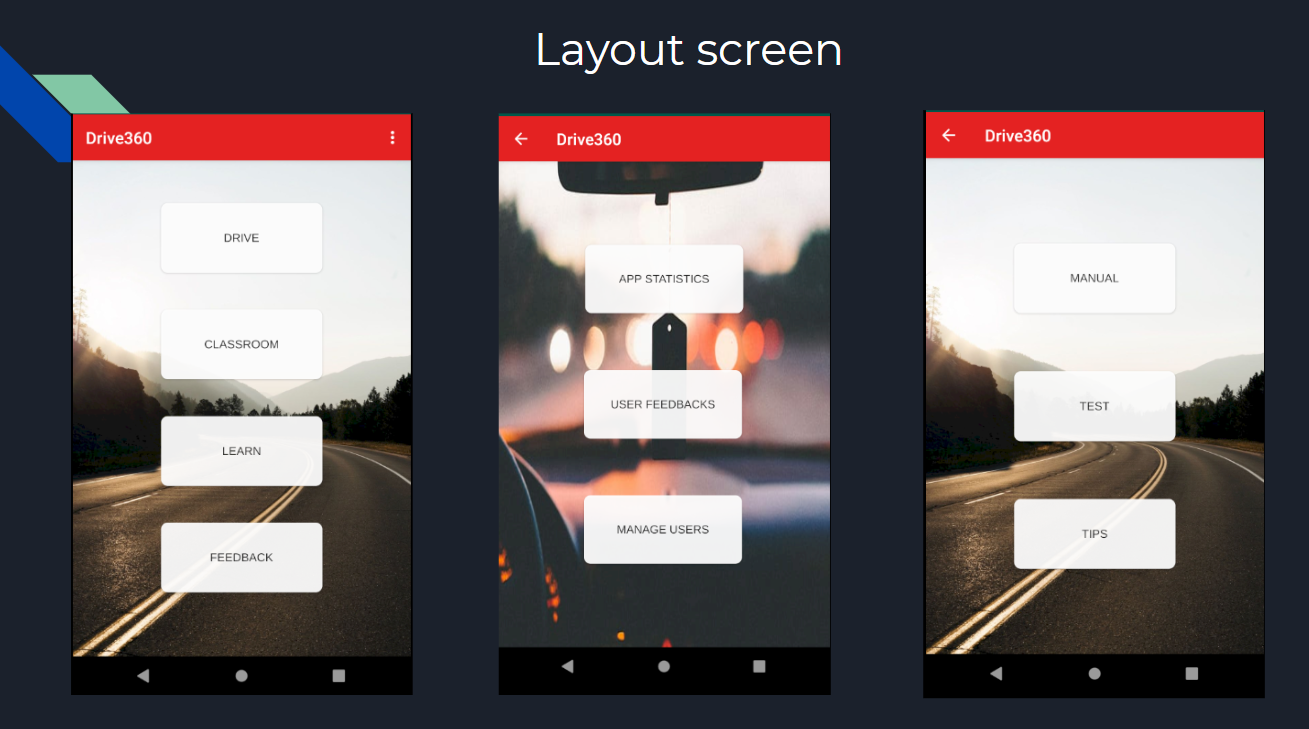
Task: Choose the LEARN button
Action: click(241, 451)
